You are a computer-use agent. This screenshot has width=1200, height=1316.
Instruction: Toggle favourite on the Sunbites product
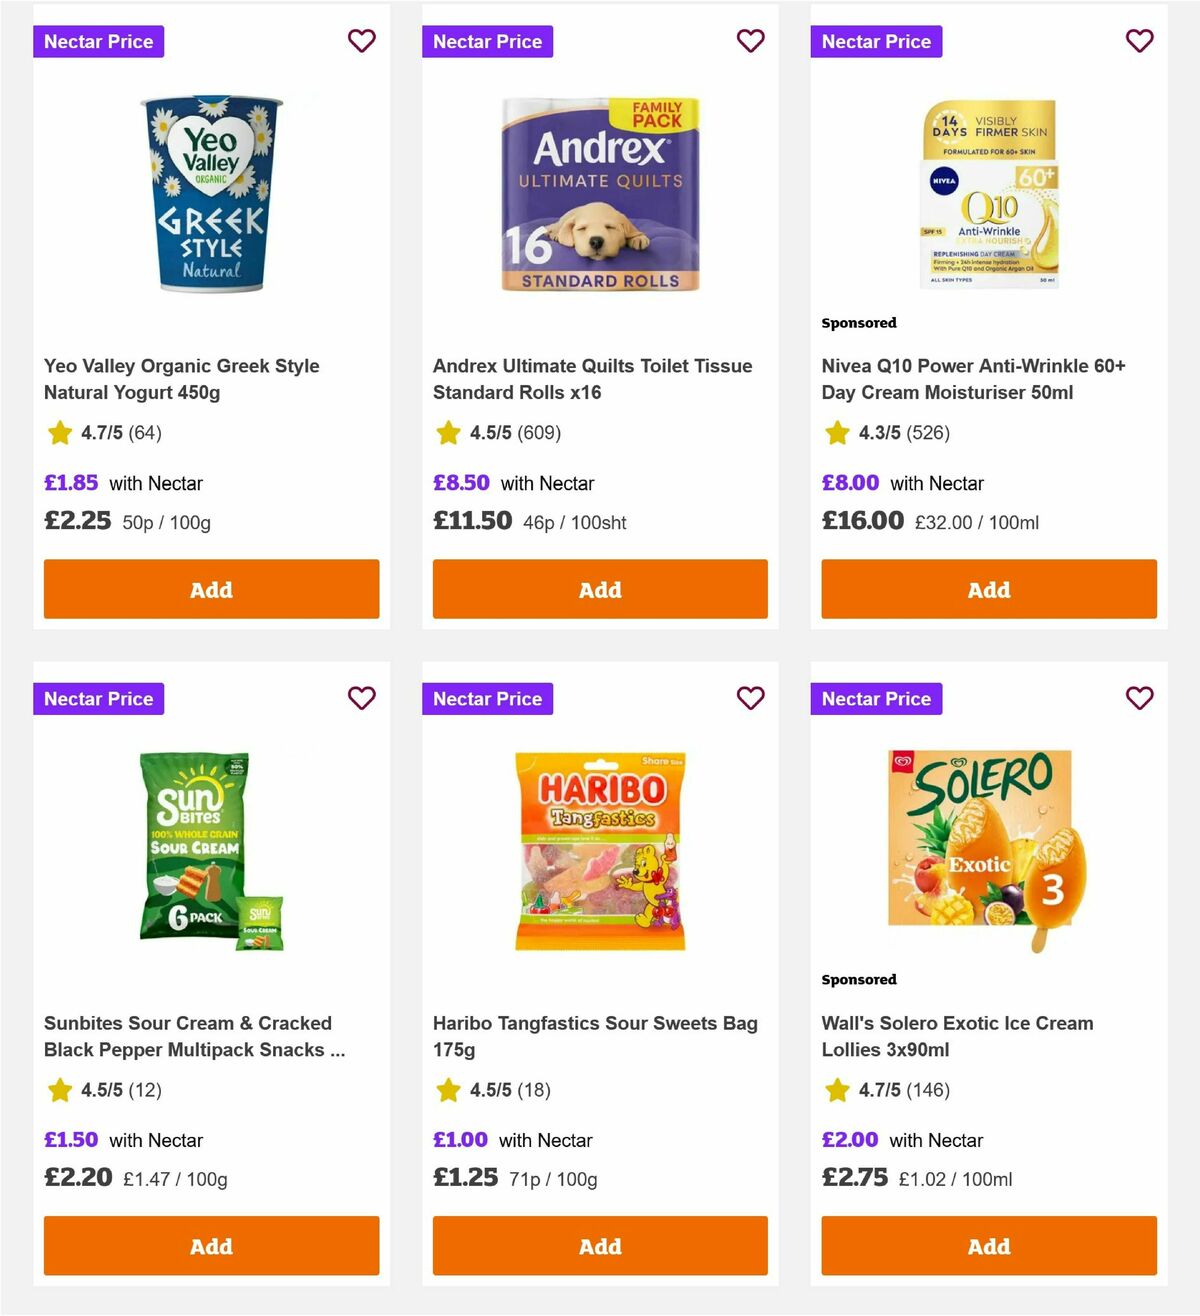pos(361,698)
